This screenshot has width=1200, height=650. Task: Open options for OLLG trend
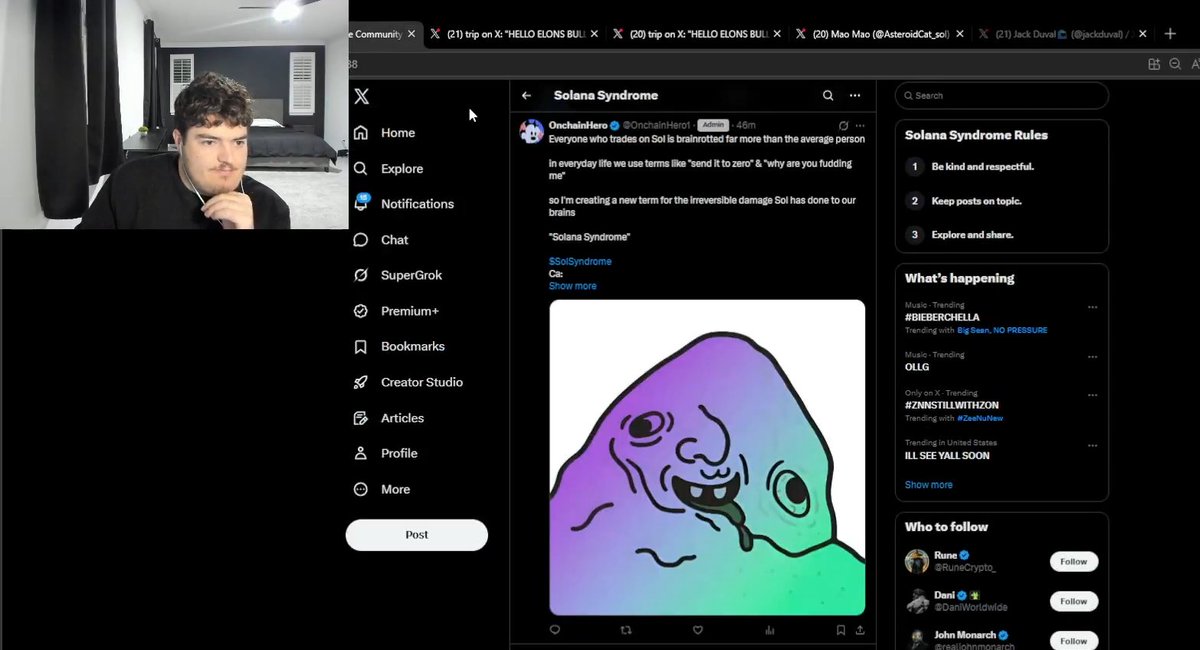[x=1092, y=357]
